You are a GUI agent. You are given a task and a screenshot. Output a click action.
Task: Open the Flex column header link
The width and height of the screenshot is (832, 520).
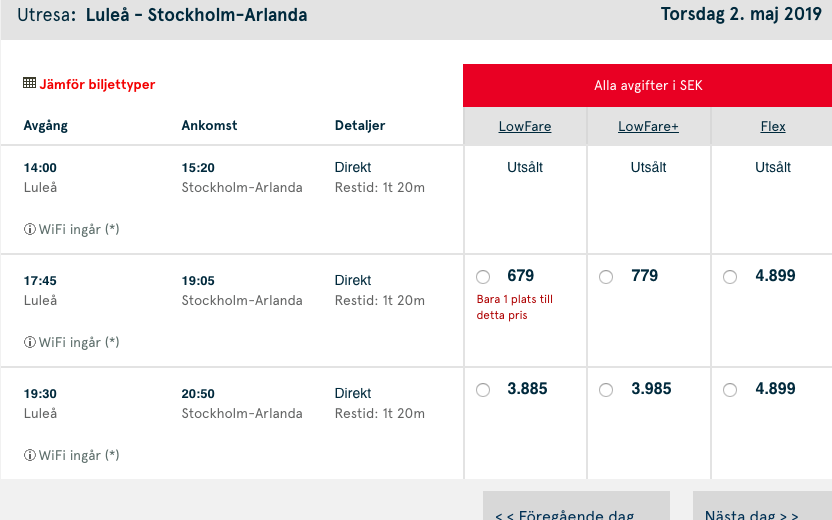[x=772, y=127]
